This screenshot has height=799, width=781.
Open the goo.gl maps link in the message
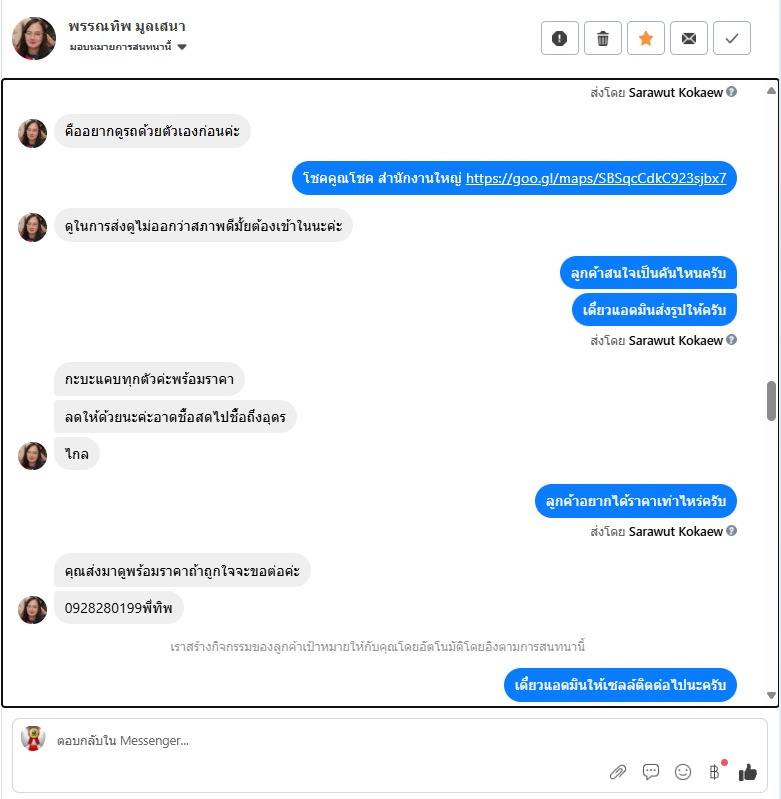click(x=596, y=178)
